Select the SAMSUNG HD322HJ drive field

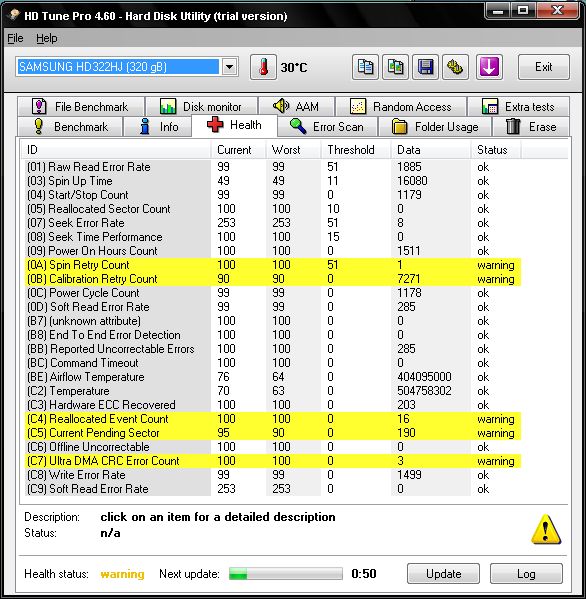[118, 67]
